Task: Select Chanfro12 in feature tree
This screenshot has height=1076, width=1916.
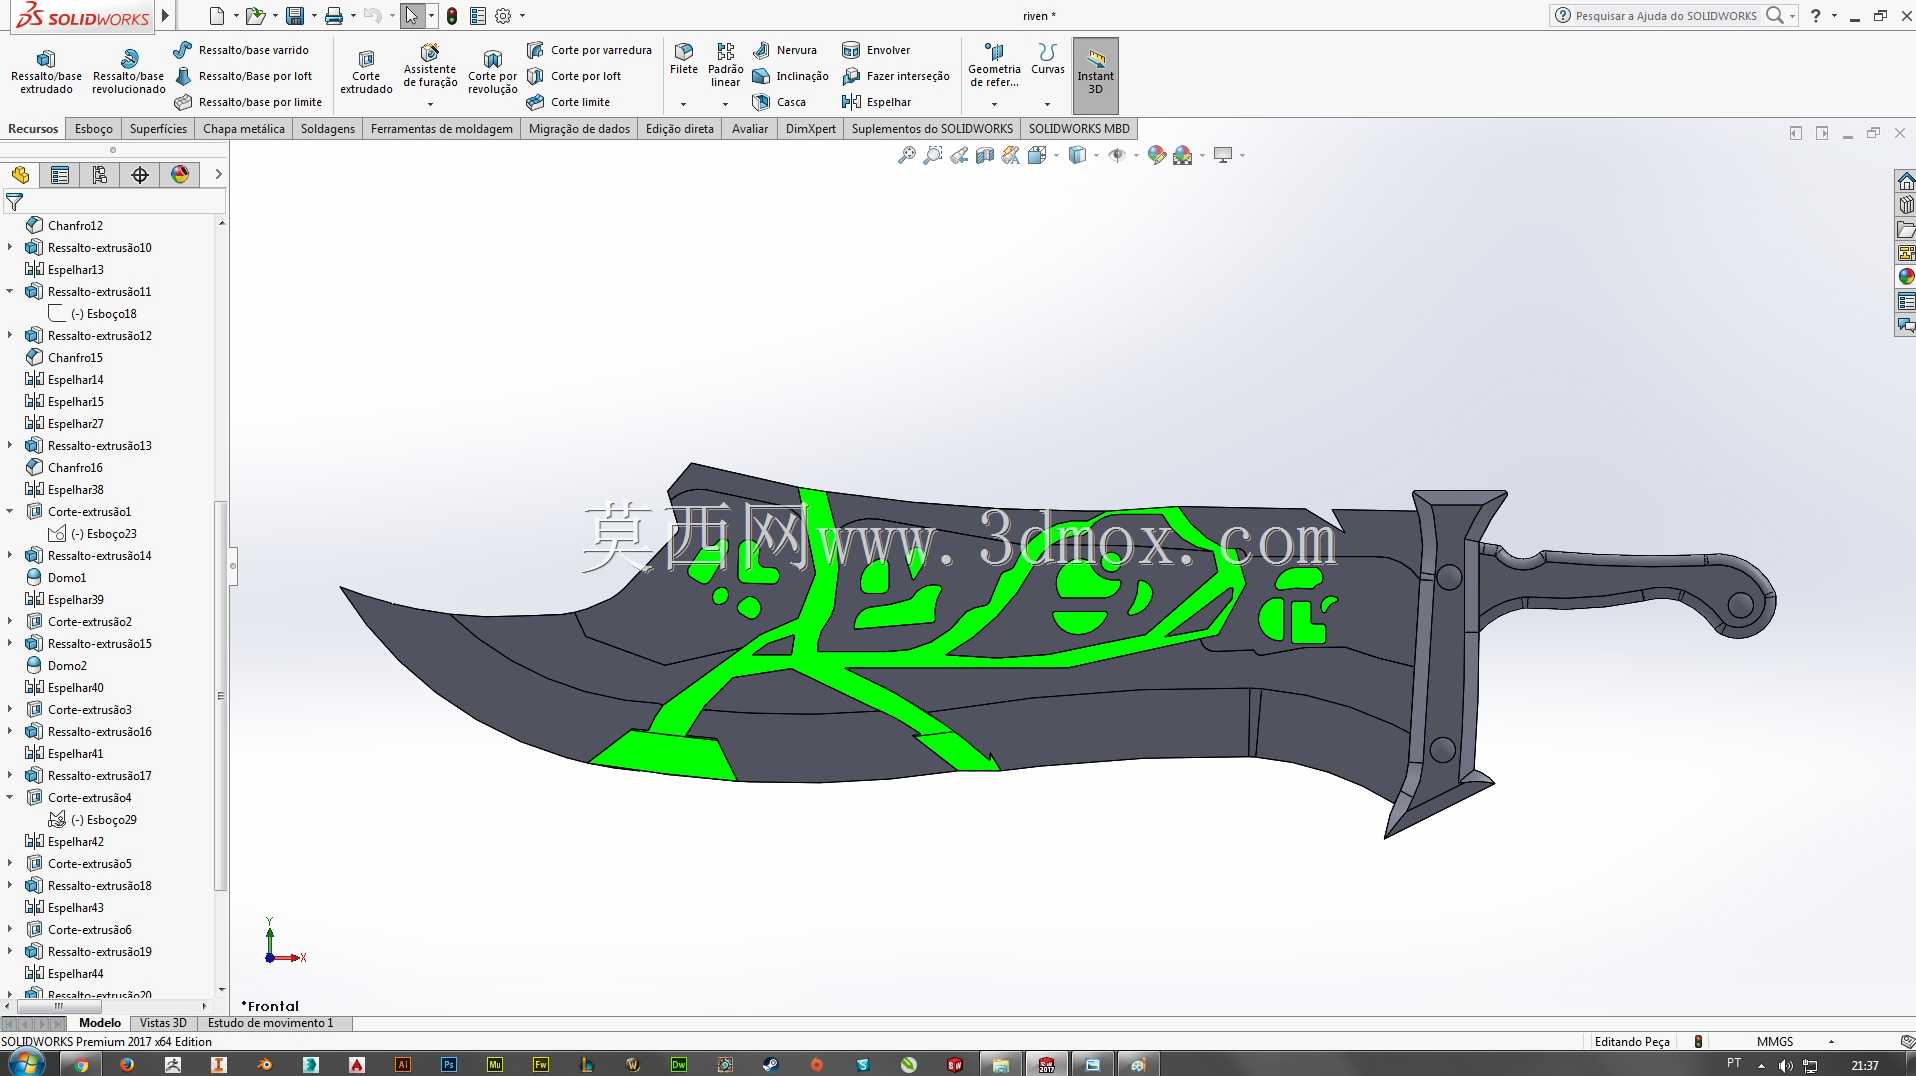Action: 64,226
